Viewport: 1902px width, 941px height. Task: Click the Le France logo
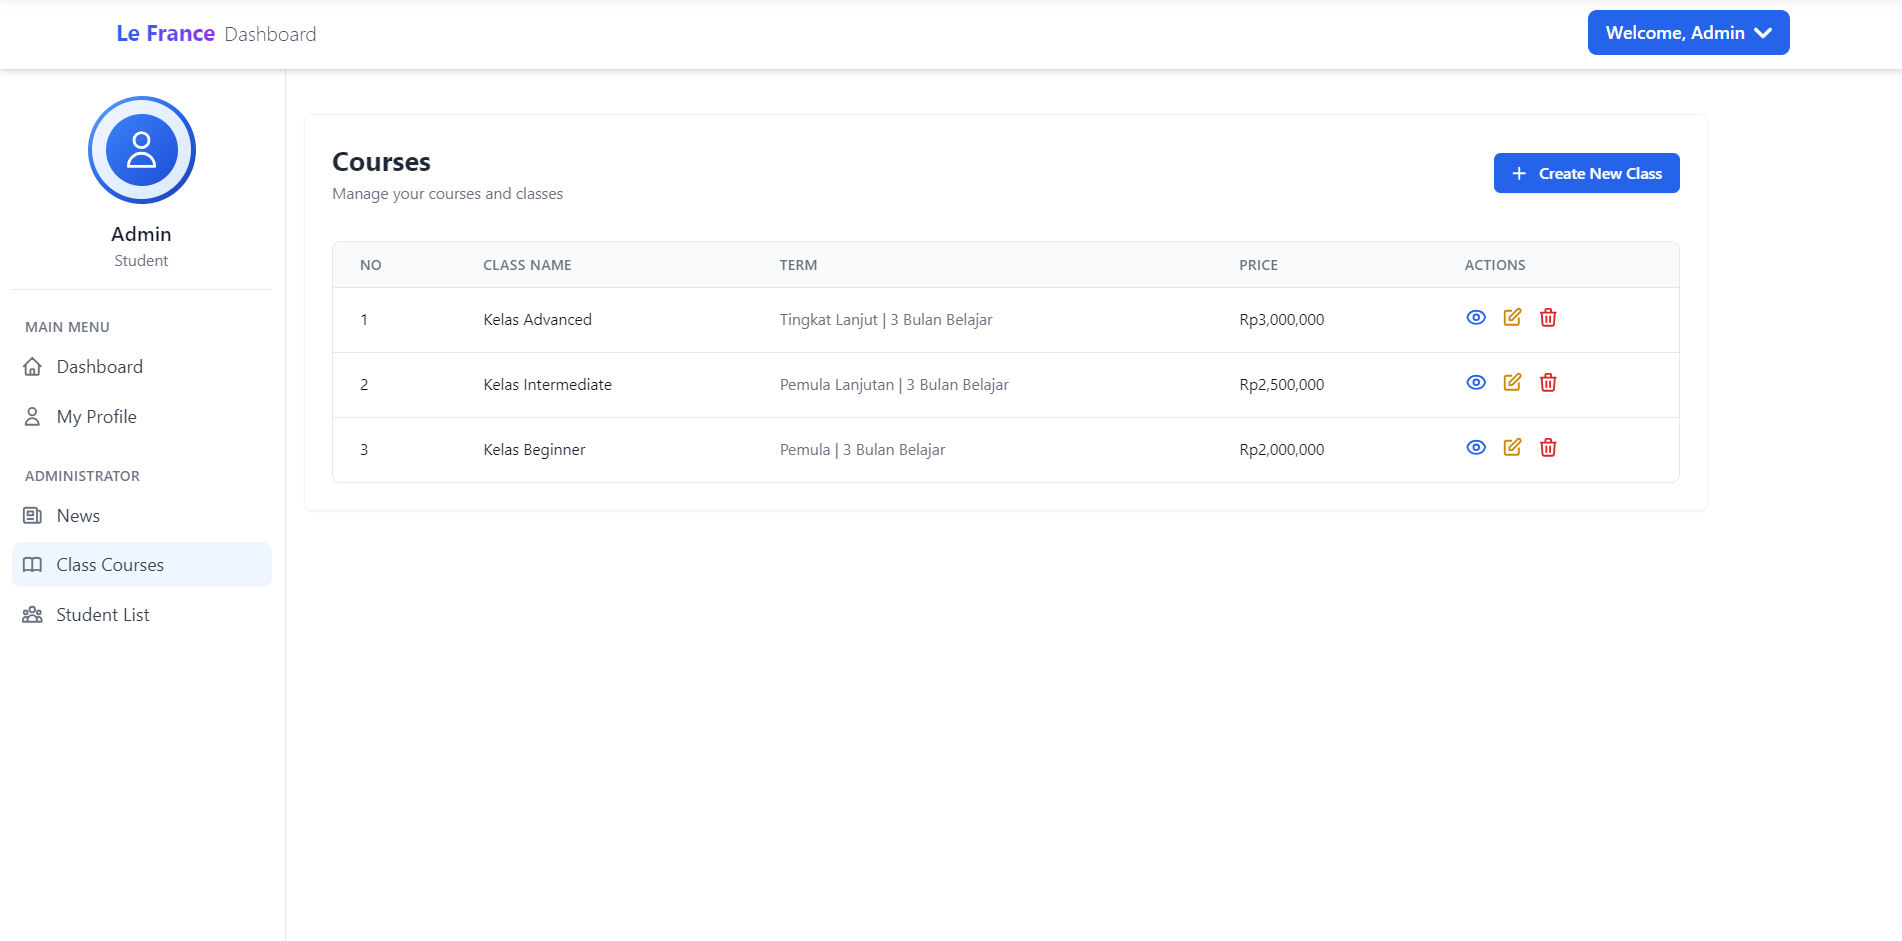[165, 32]
